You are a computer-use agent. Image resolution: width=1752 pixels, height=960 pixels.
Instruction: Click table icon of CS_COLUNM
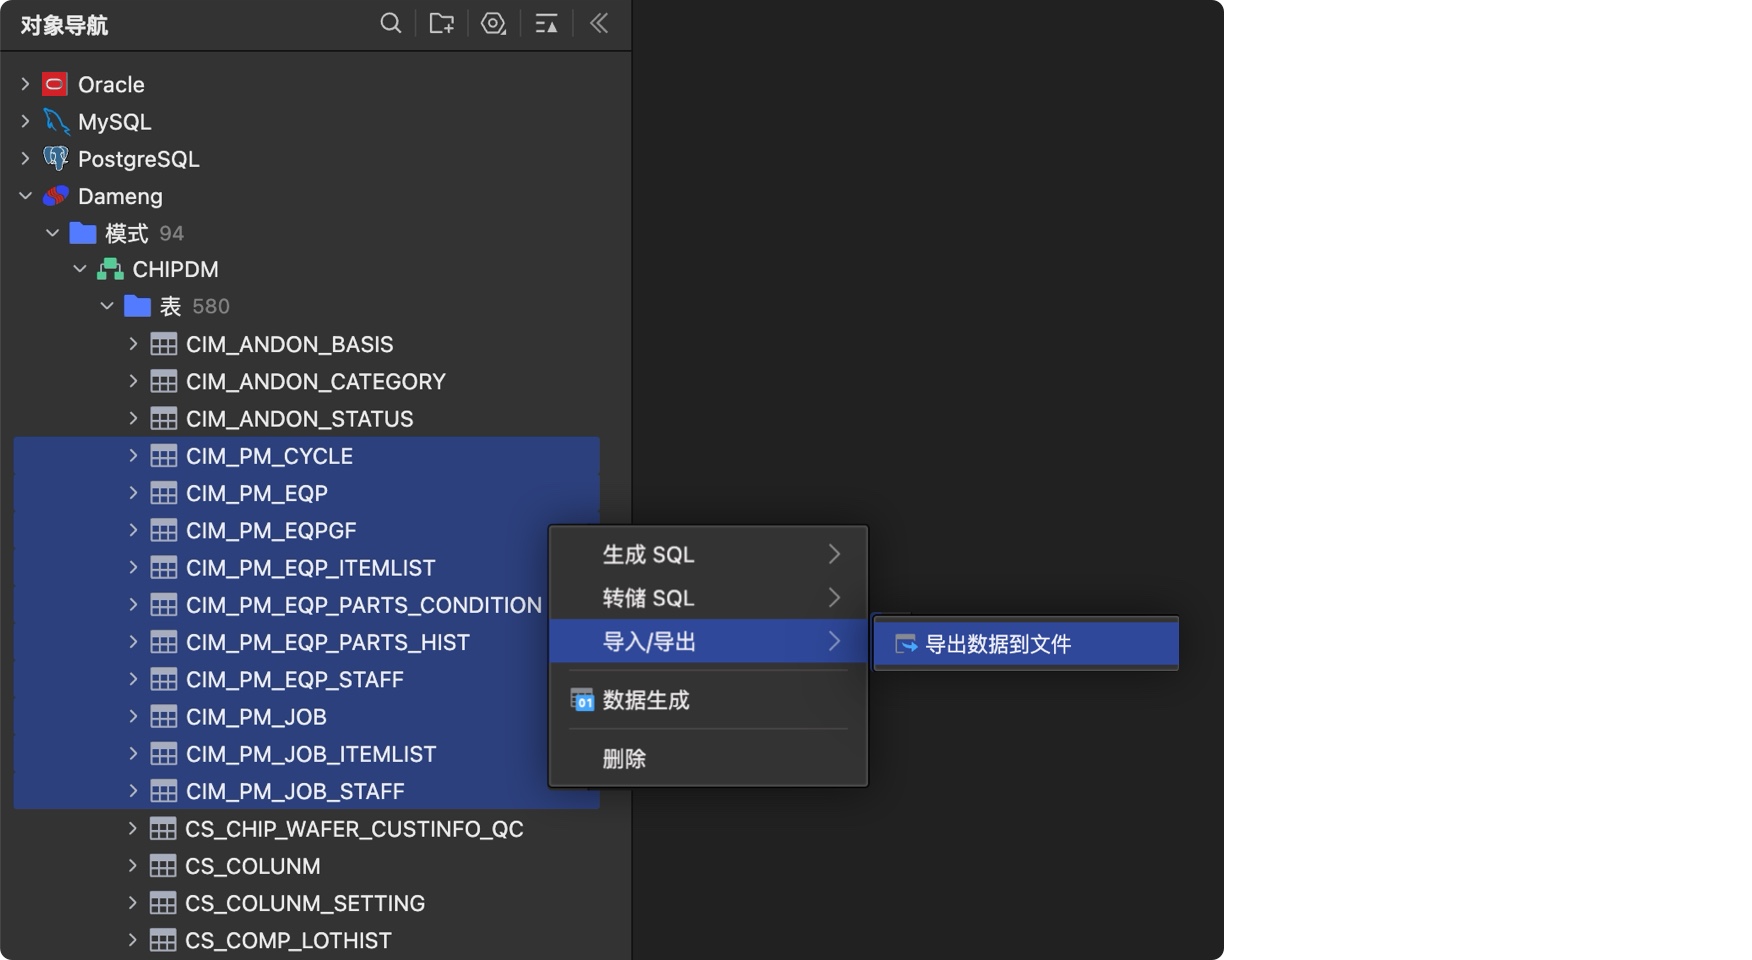click(x=163, y=866)
